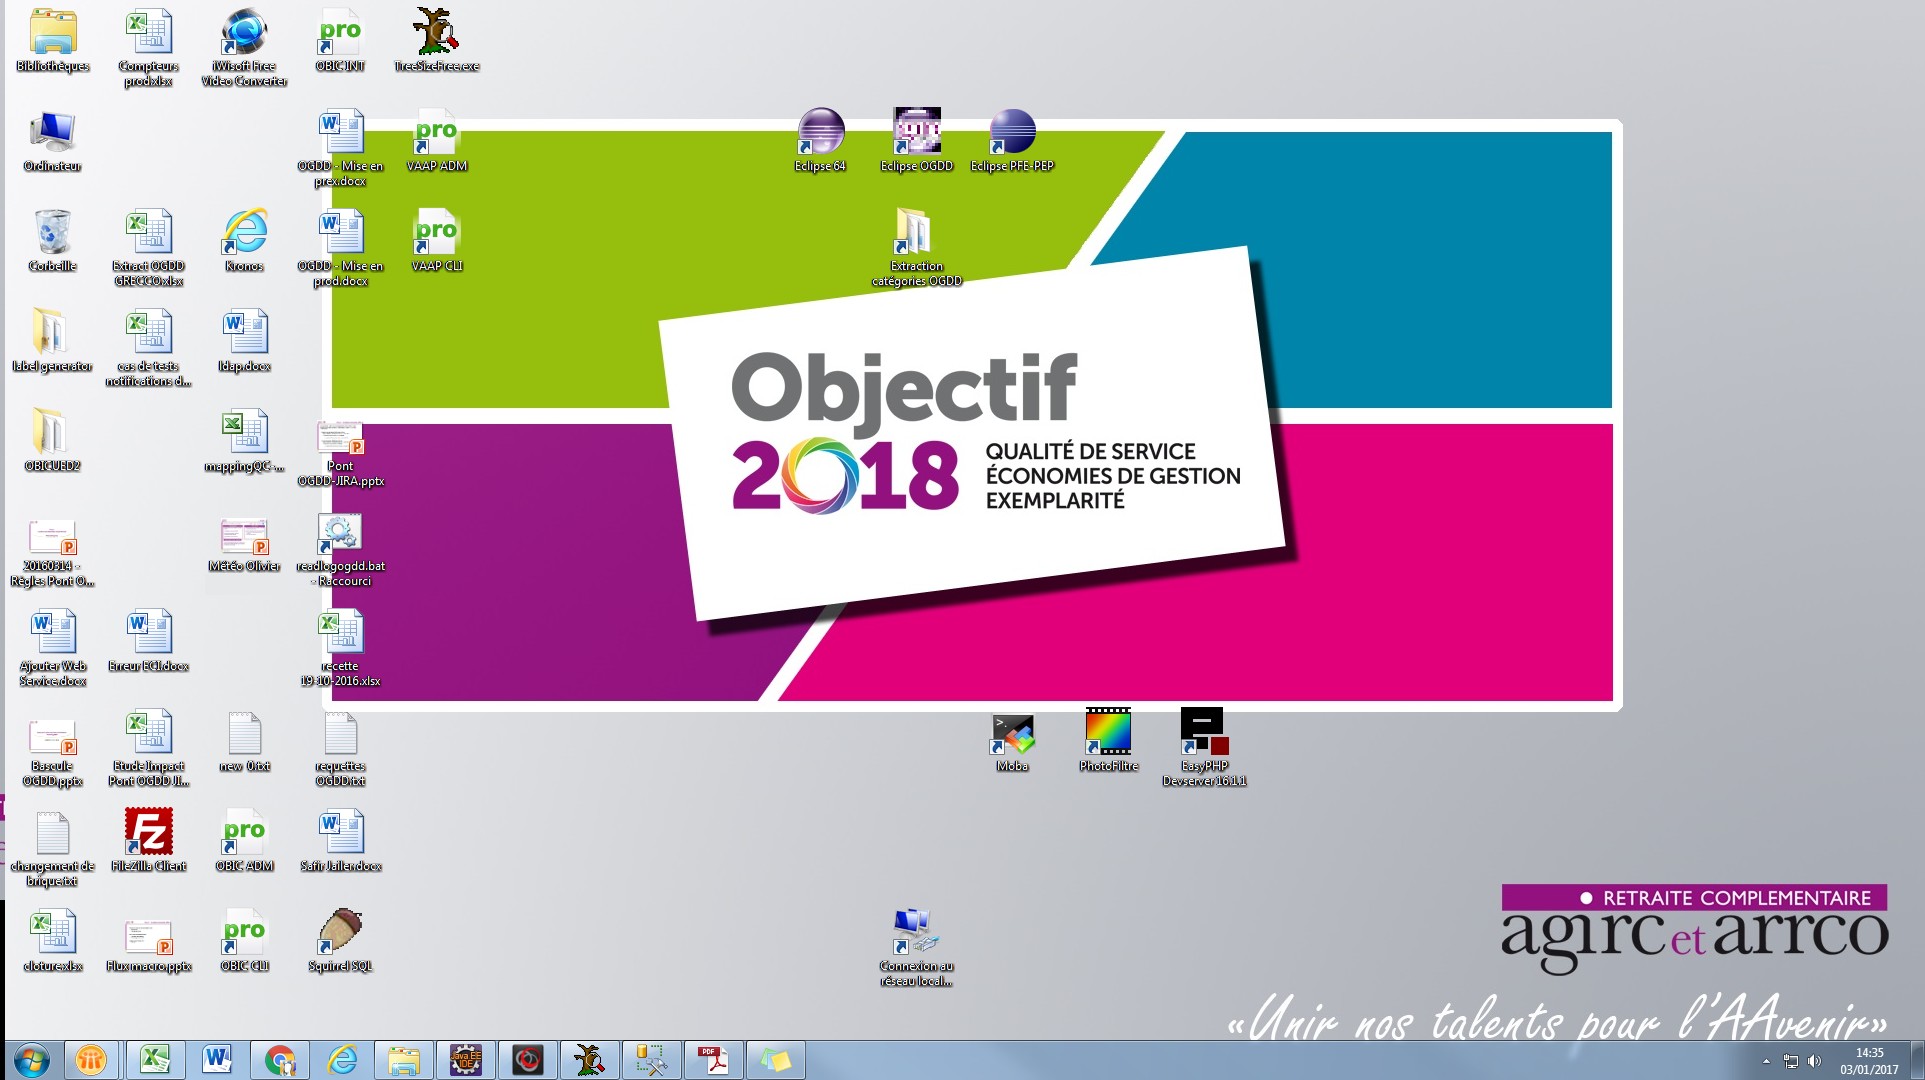The height and width of the screenshot is (1080, 1925).
Task: Select changement de brique.txt file
Action: pyautogui.click(x=53, y=848)
